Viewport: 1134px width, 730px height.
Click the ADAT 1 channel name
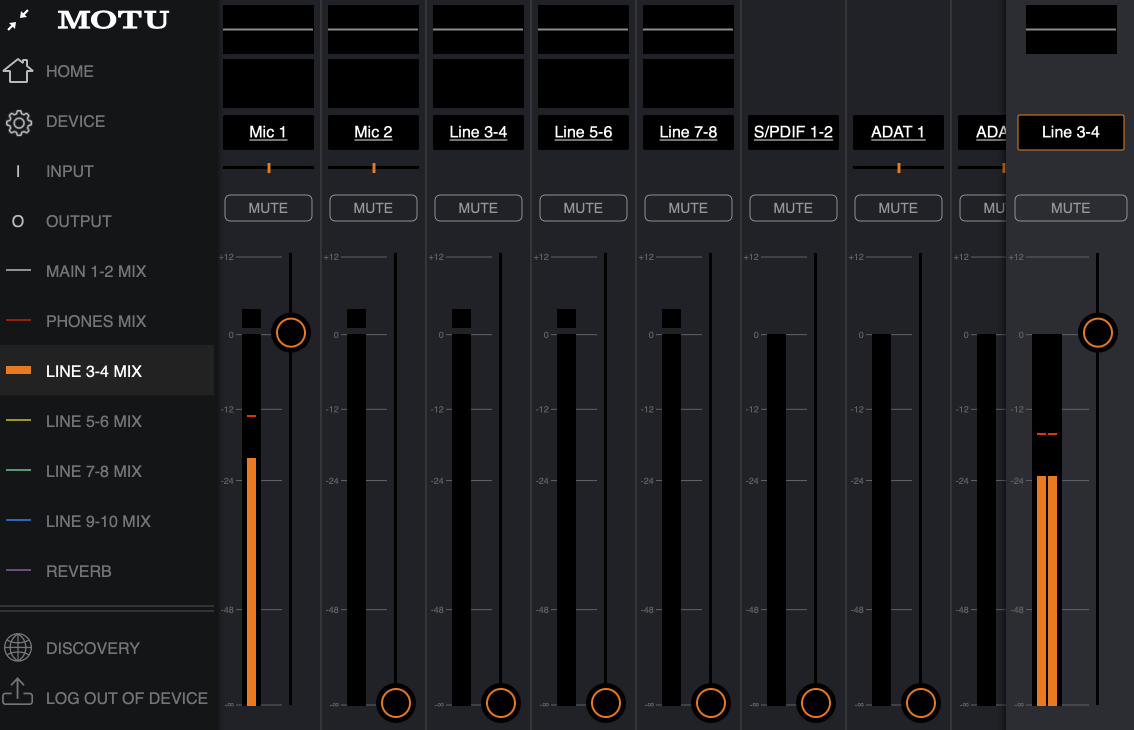898,132
